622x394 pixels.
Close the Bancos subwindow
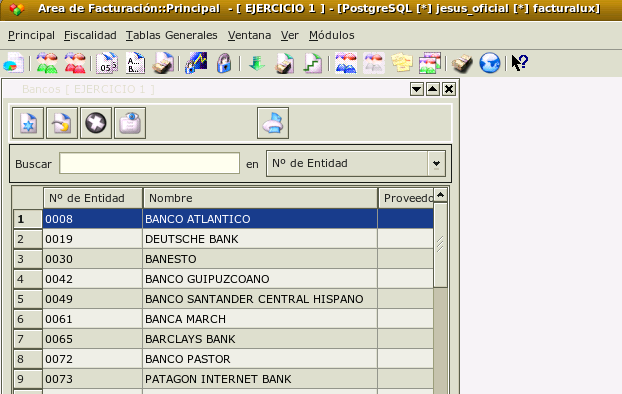449,89
